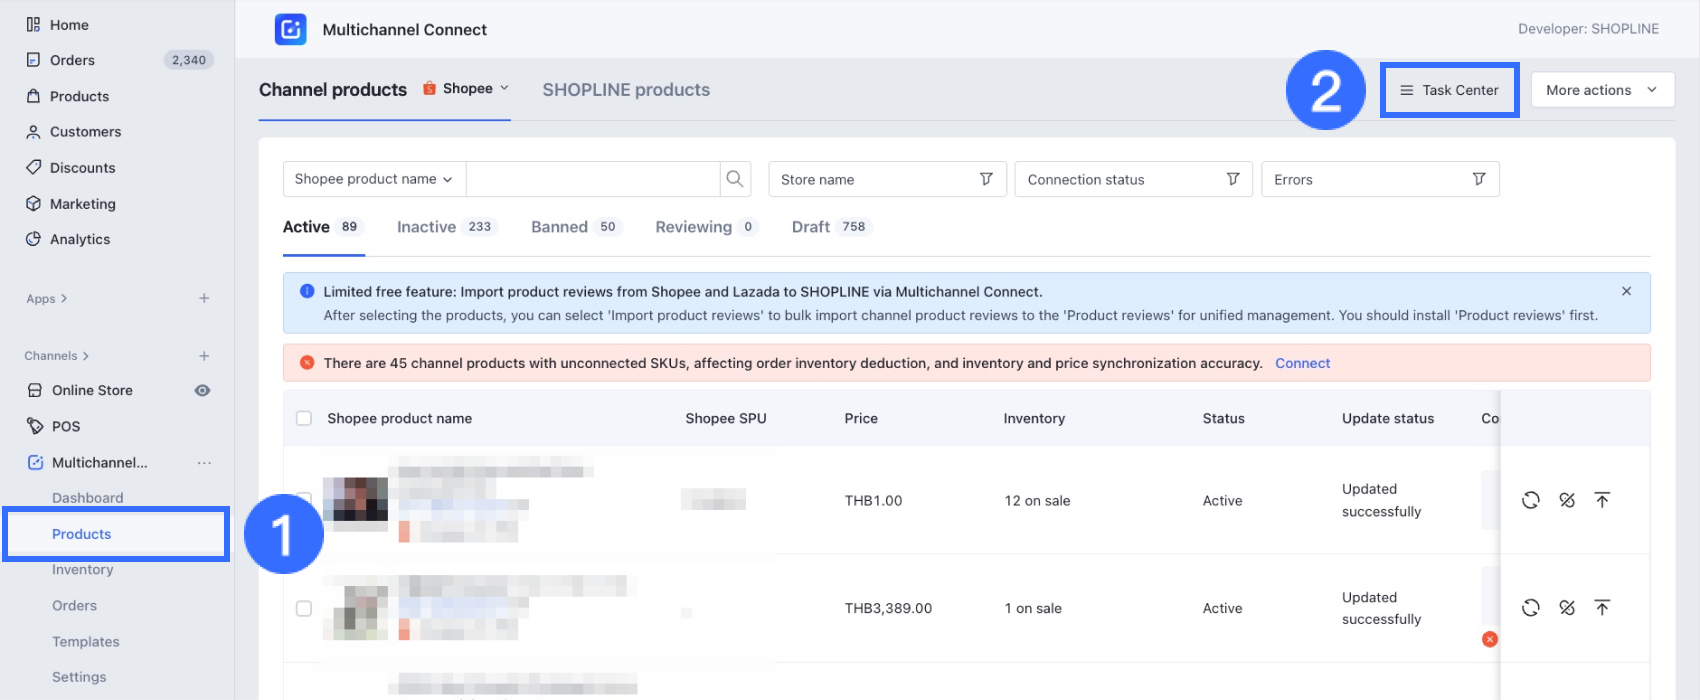Image resolution: width=1700 pixels, height=700 pixels.
Task: Toggle Online Store eye visibility icon
Action: [x=202, y=390]
